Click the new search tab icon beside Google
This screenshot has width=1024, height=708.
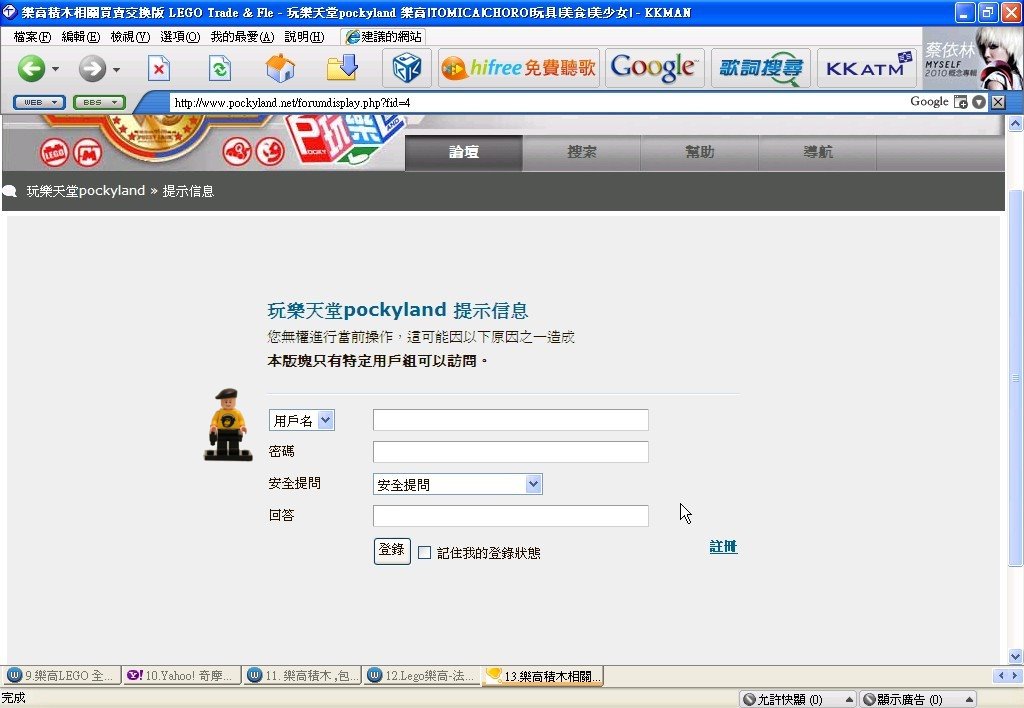pyautogui.click(x=961, y=102)
